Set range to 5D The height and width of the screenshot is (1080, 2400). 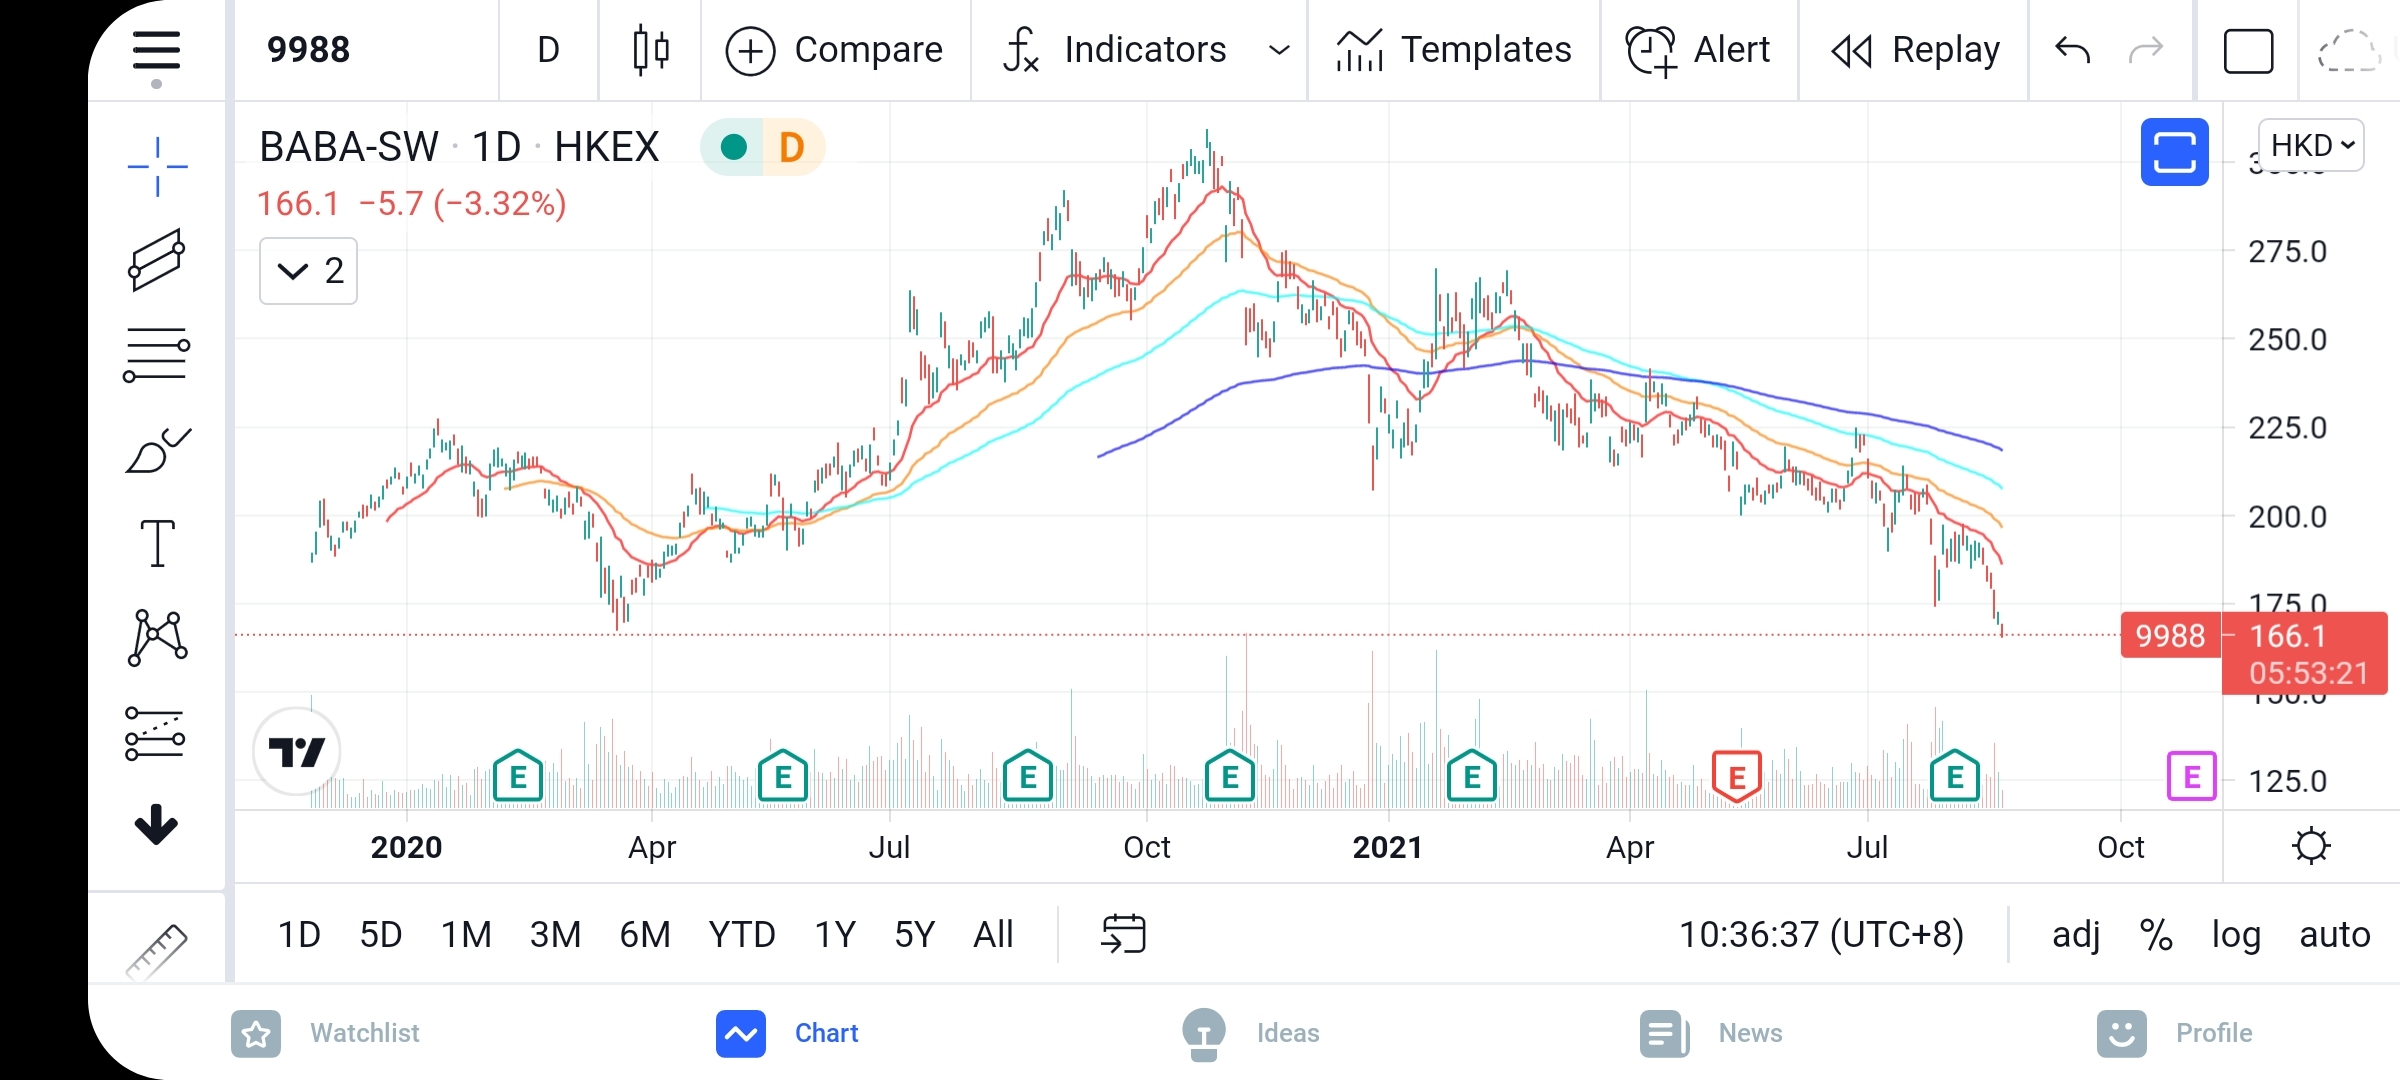coord(380,935)
